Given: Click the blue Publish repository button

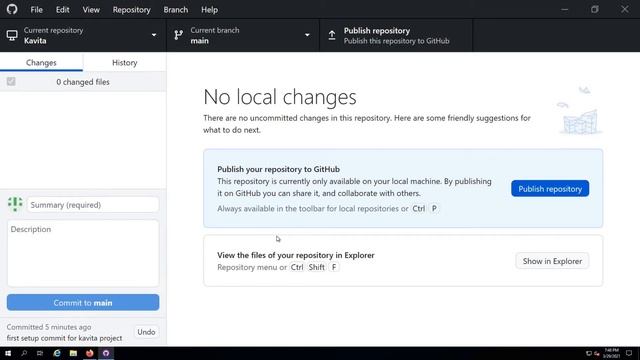Looking at the screenshot, I should tap(550, 189).
